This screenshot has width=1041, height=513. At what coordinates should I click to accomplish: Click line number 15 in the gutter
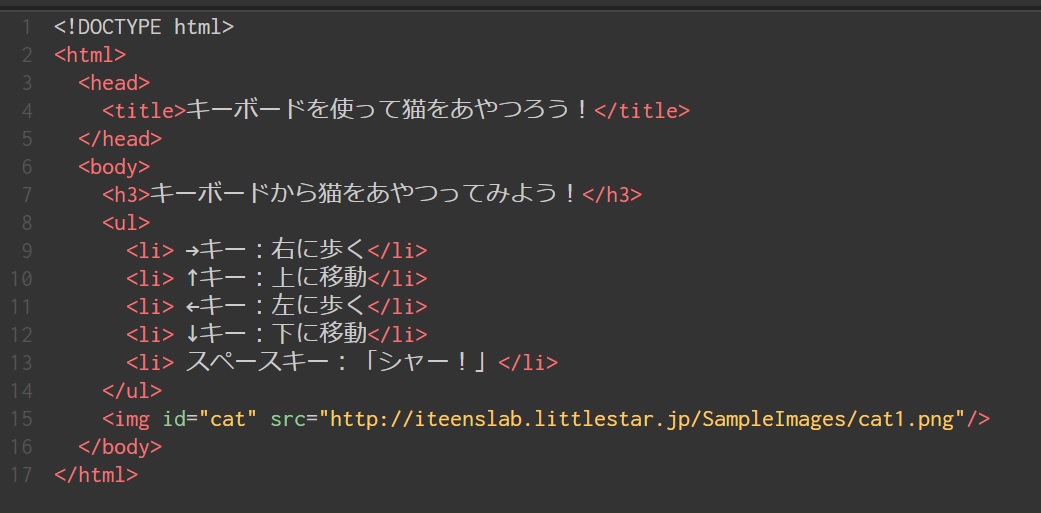click(x=22, y=418)
